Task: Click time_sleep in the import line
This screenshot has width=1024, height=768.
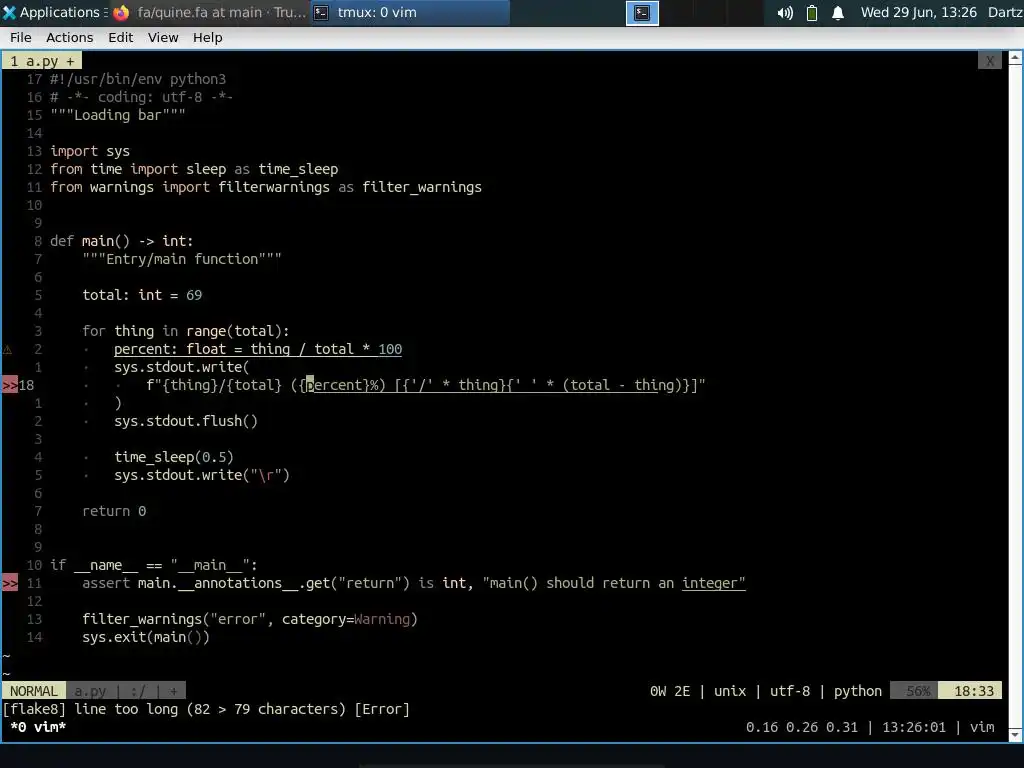Action: (x=298, y=169)
